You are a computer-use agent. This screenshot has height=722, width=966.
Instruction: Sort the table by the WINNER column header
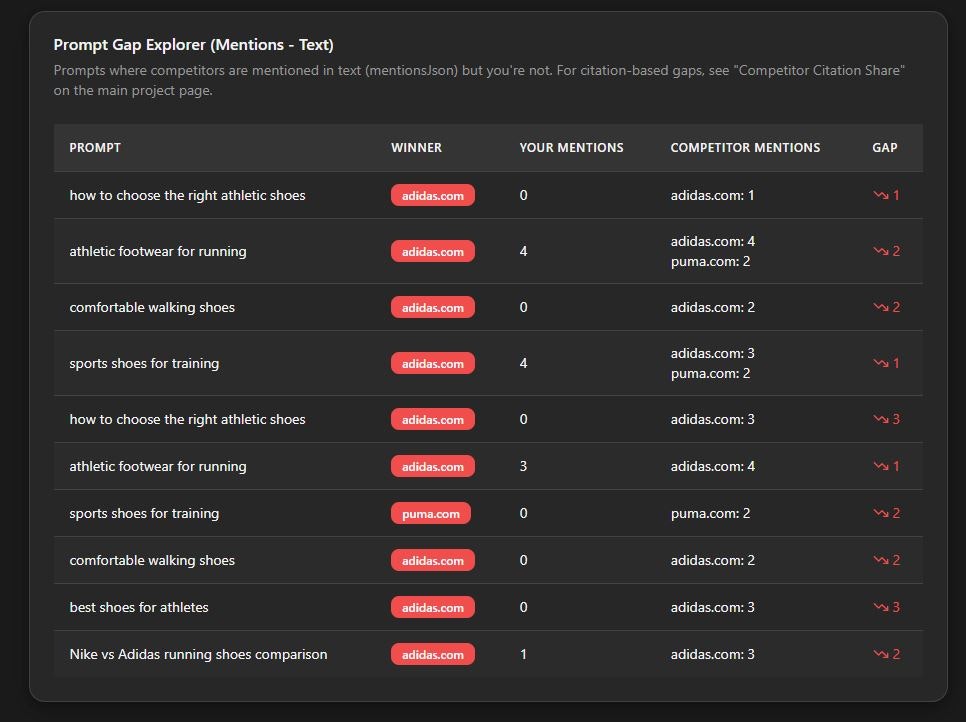(416, 147)
